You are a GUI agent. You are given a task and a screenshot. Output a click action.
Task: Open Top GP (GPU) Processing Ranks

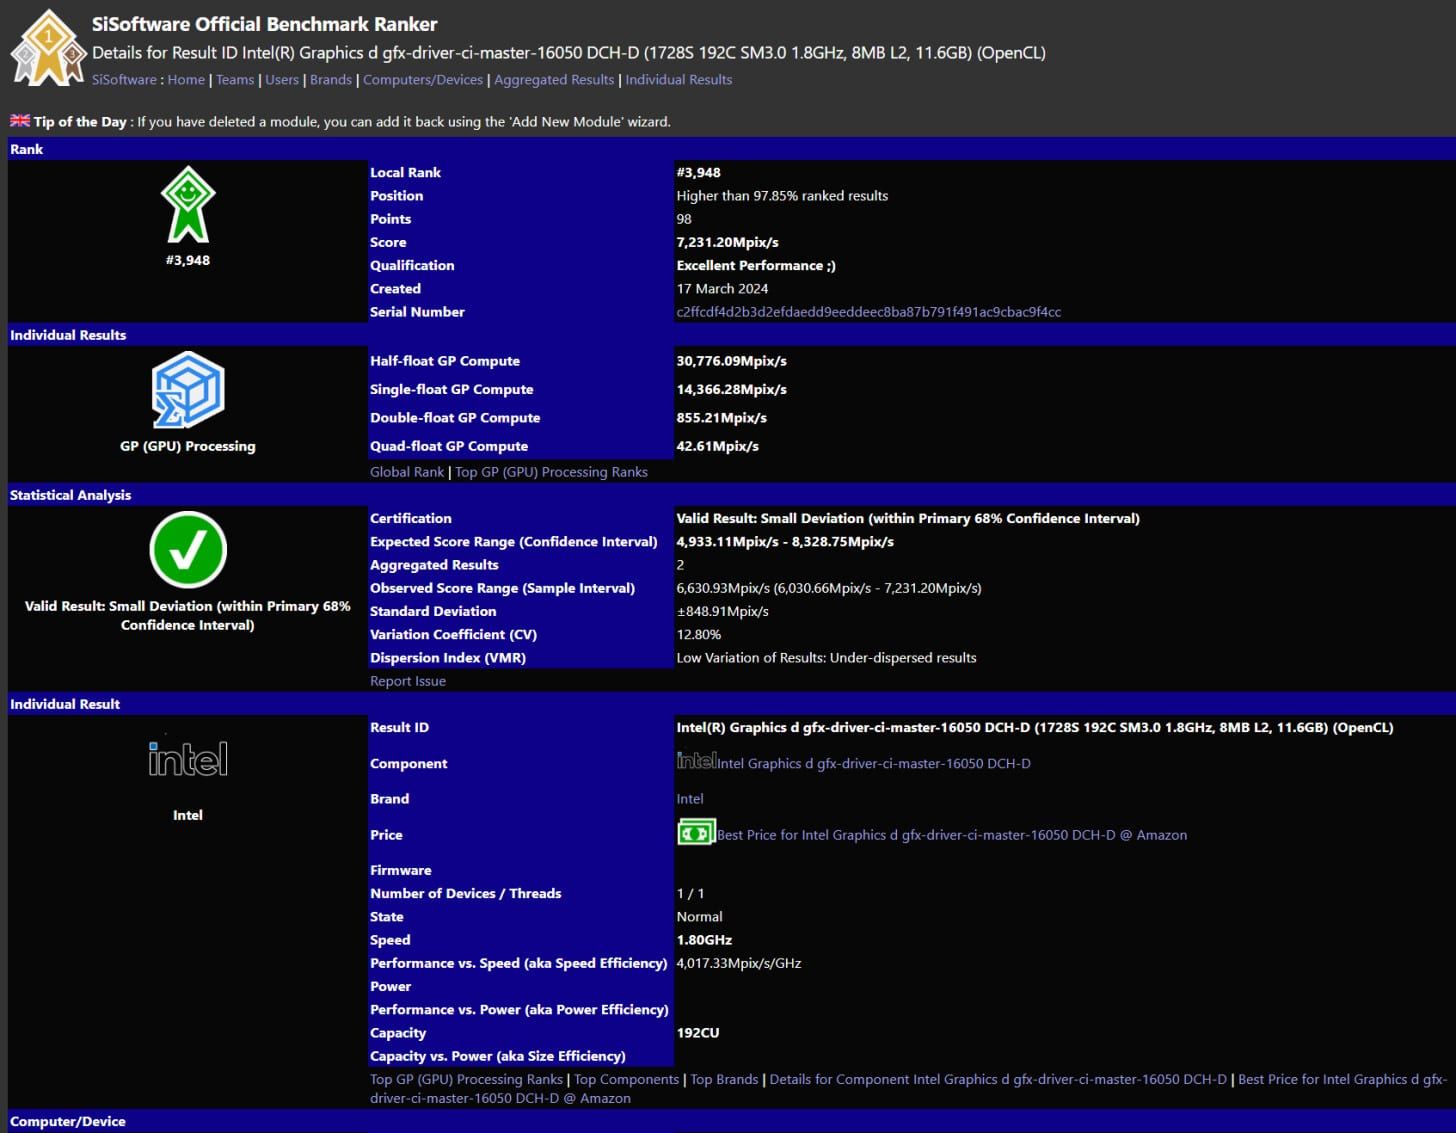551,471
